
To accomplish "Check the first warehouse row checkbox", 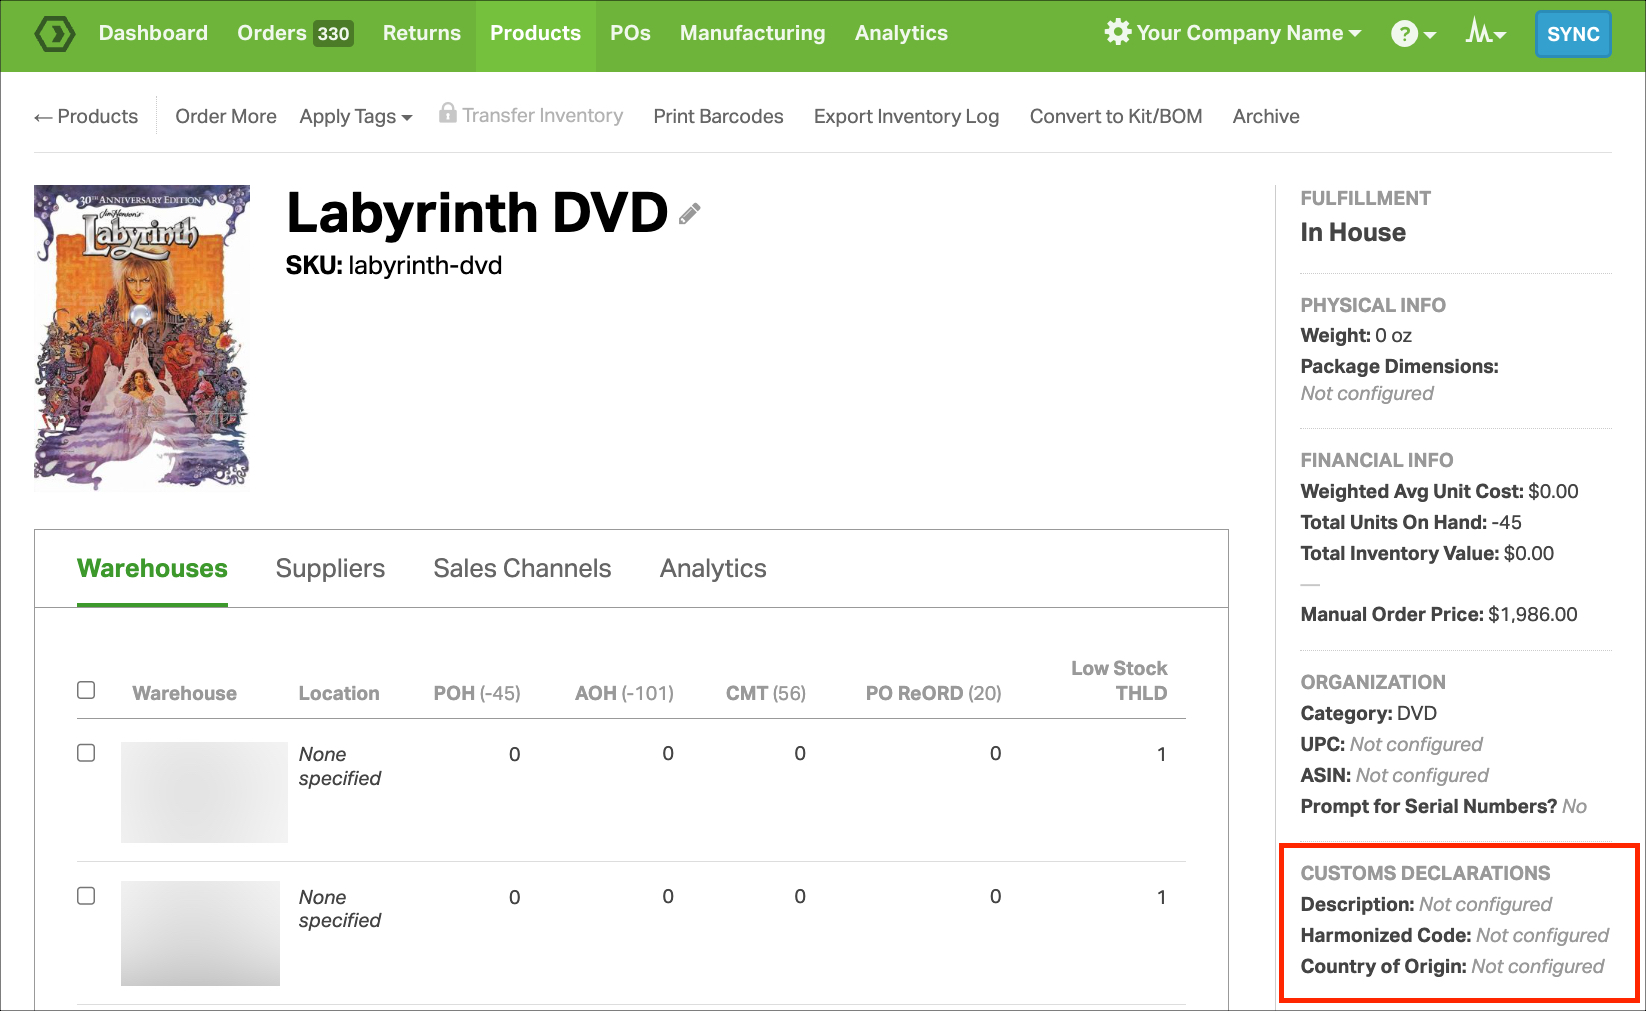I will pyautogui.click(x=86, y=753).
